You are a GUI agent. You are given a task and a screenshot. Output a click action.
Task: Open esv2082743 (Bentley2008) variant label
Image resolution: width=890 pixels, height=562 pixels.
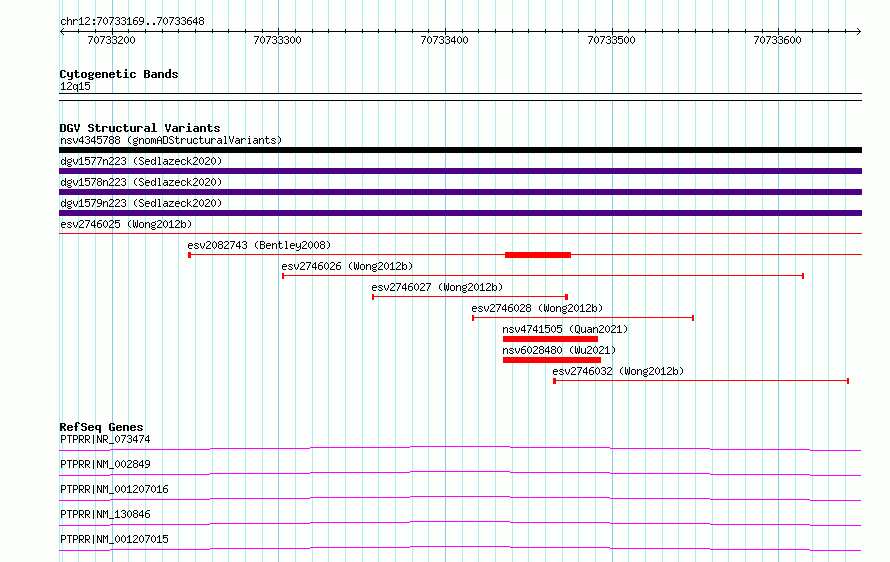259,245
